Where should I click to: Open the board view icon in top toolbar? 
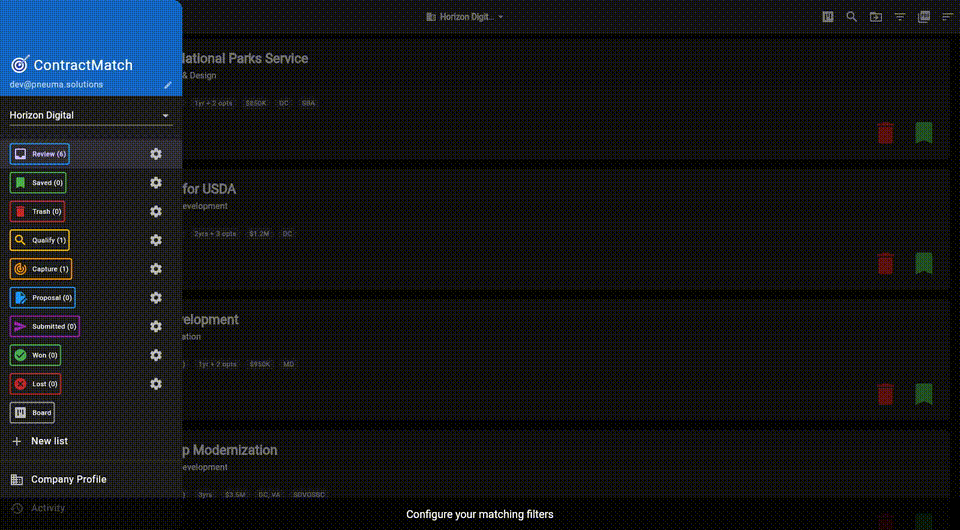coord(828,17)
